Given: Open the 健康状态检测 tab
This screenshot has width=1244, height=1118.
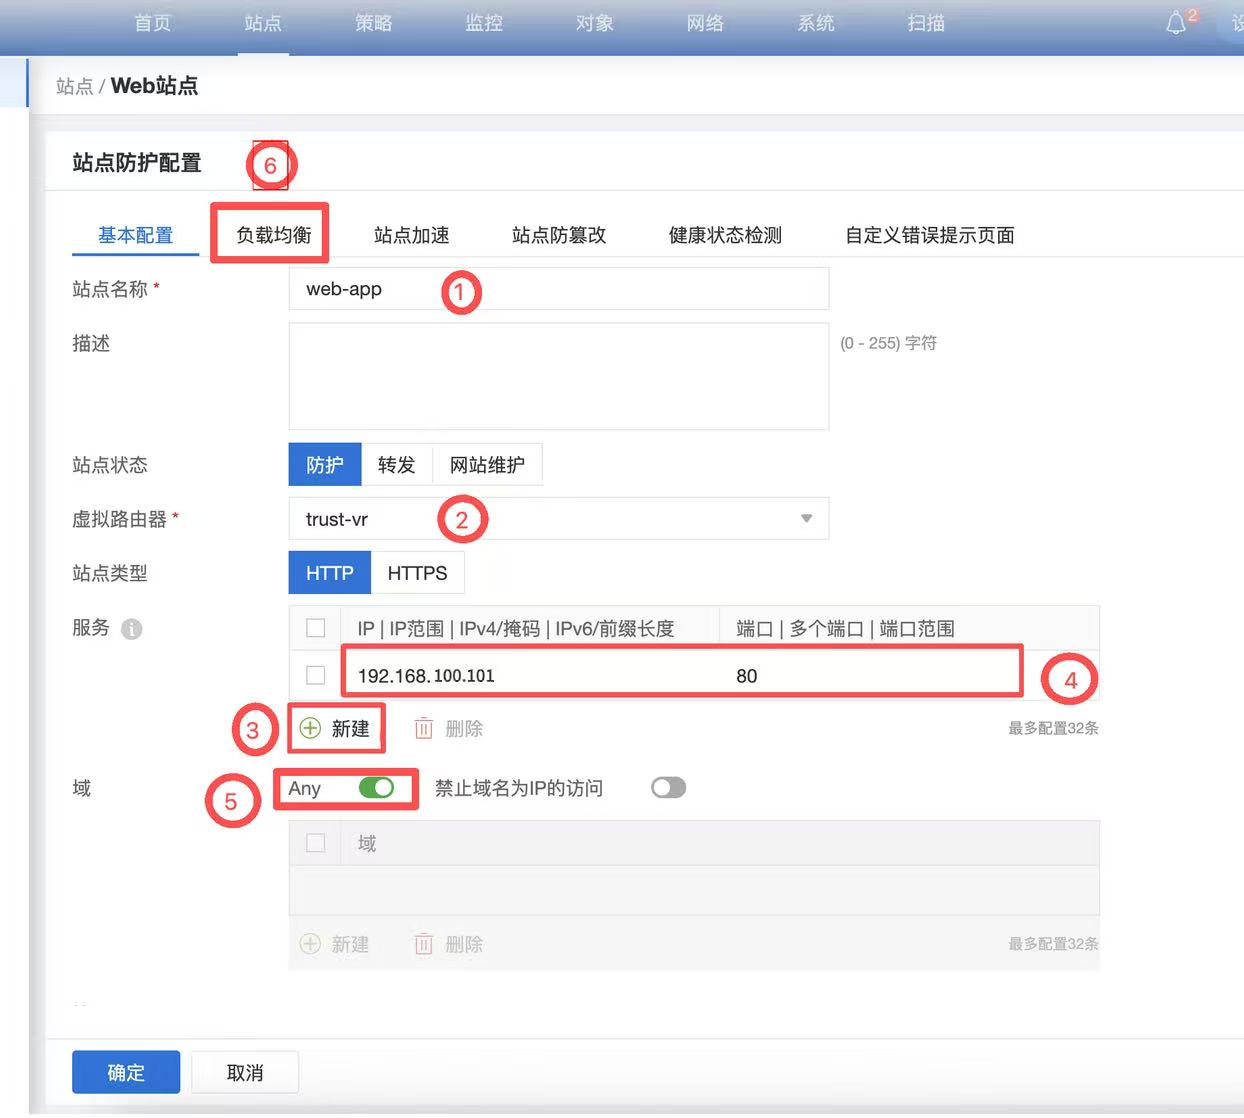Looking at the screenshot, I should point(725,235).
